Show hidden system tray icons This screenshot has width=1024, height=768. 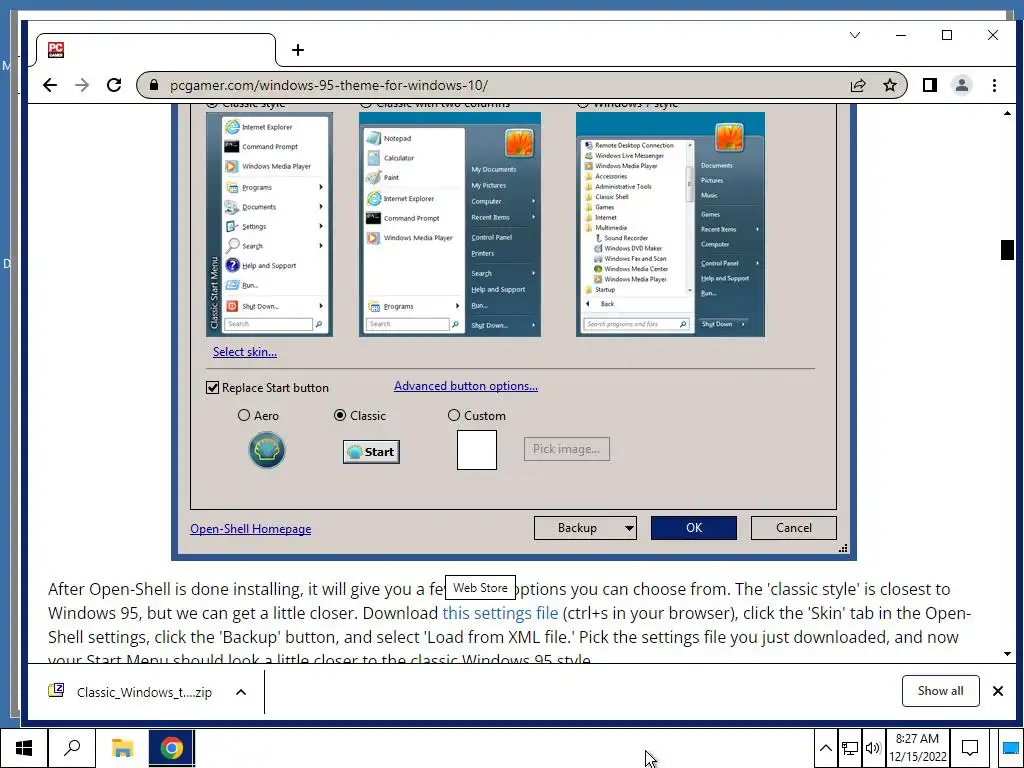(825, 748)
